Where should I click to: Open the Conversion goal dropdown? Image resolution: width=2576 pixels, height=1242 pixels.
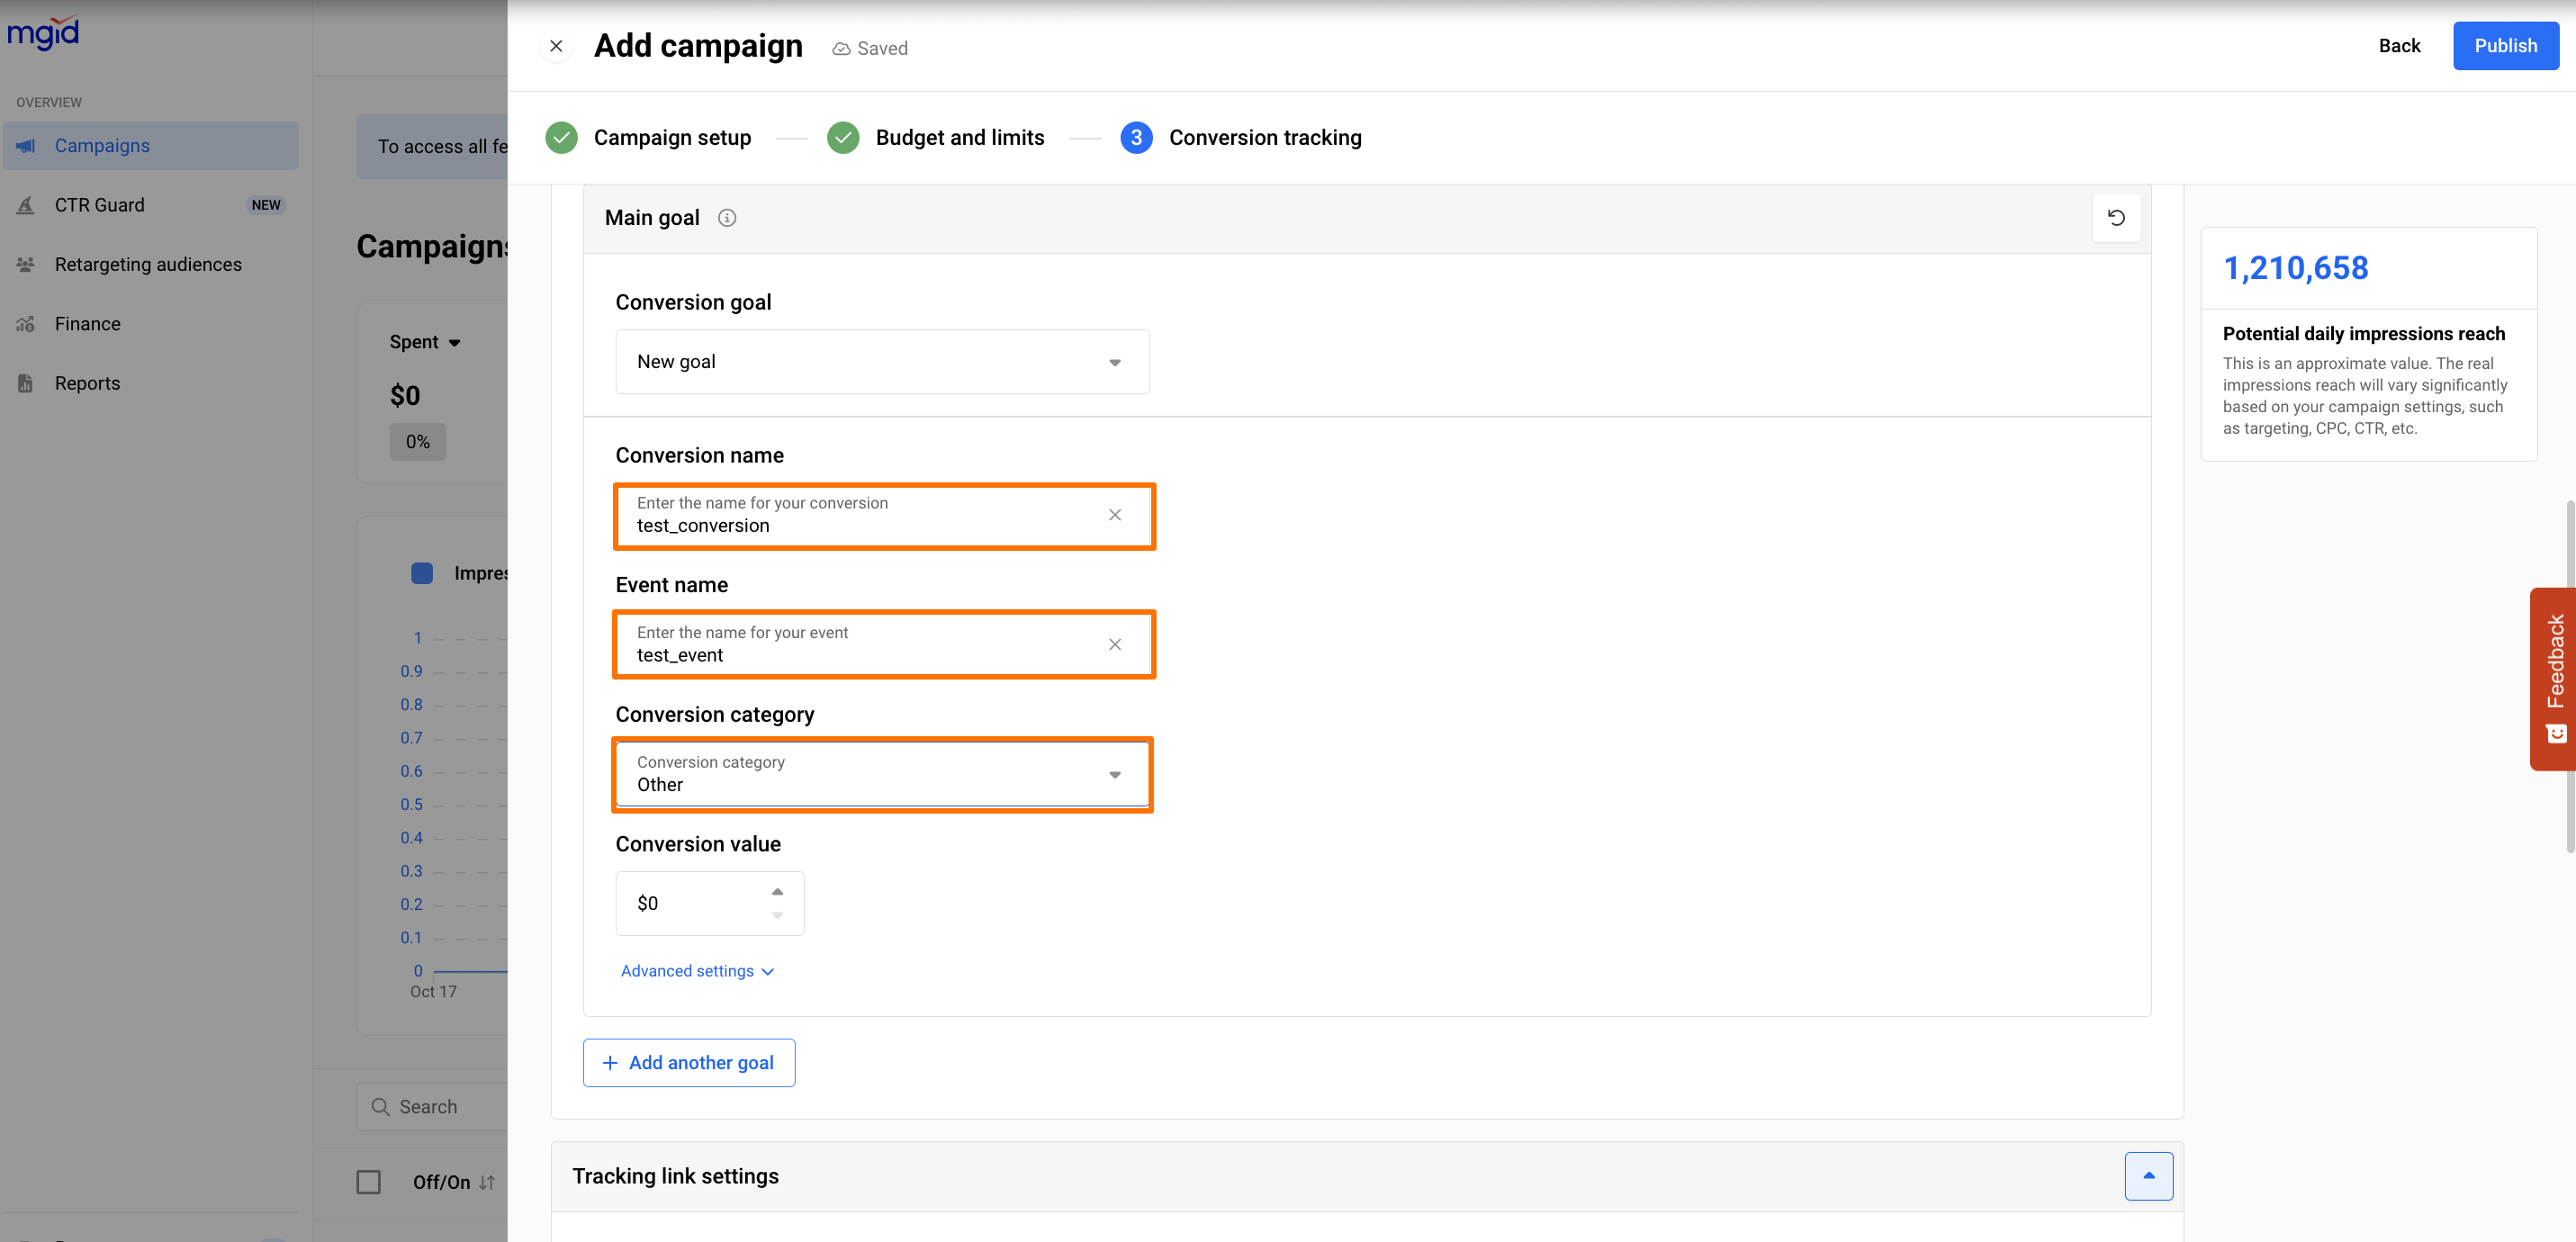pyautogui.click(x=881, y=362)
